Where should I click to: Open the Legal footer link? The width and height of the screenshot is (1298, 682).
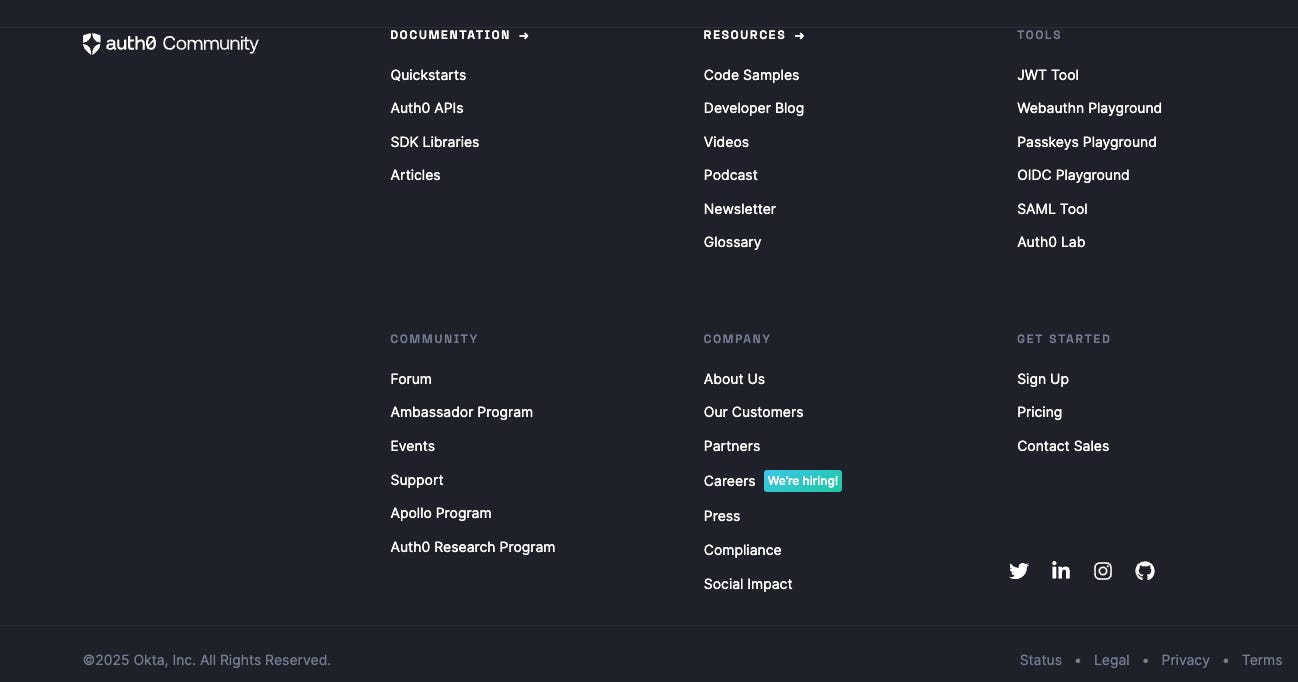tap(1112, 660)
